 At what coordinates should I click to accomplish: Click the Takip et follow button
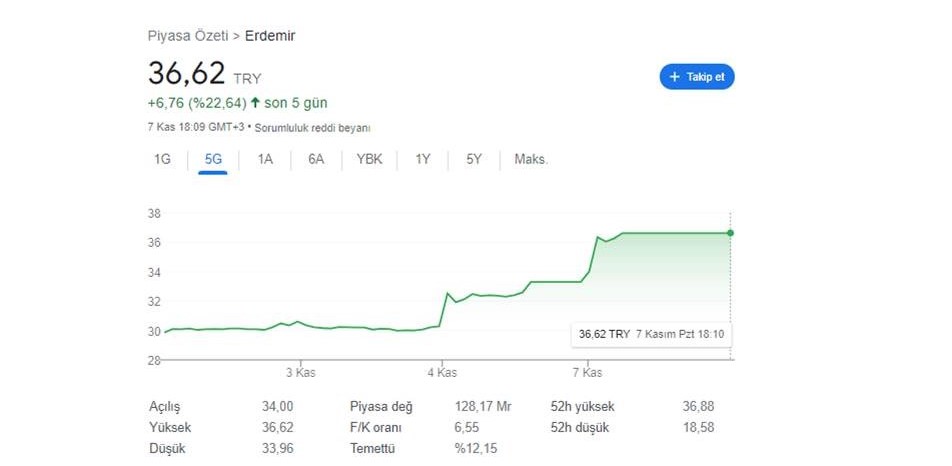[697, 77]
